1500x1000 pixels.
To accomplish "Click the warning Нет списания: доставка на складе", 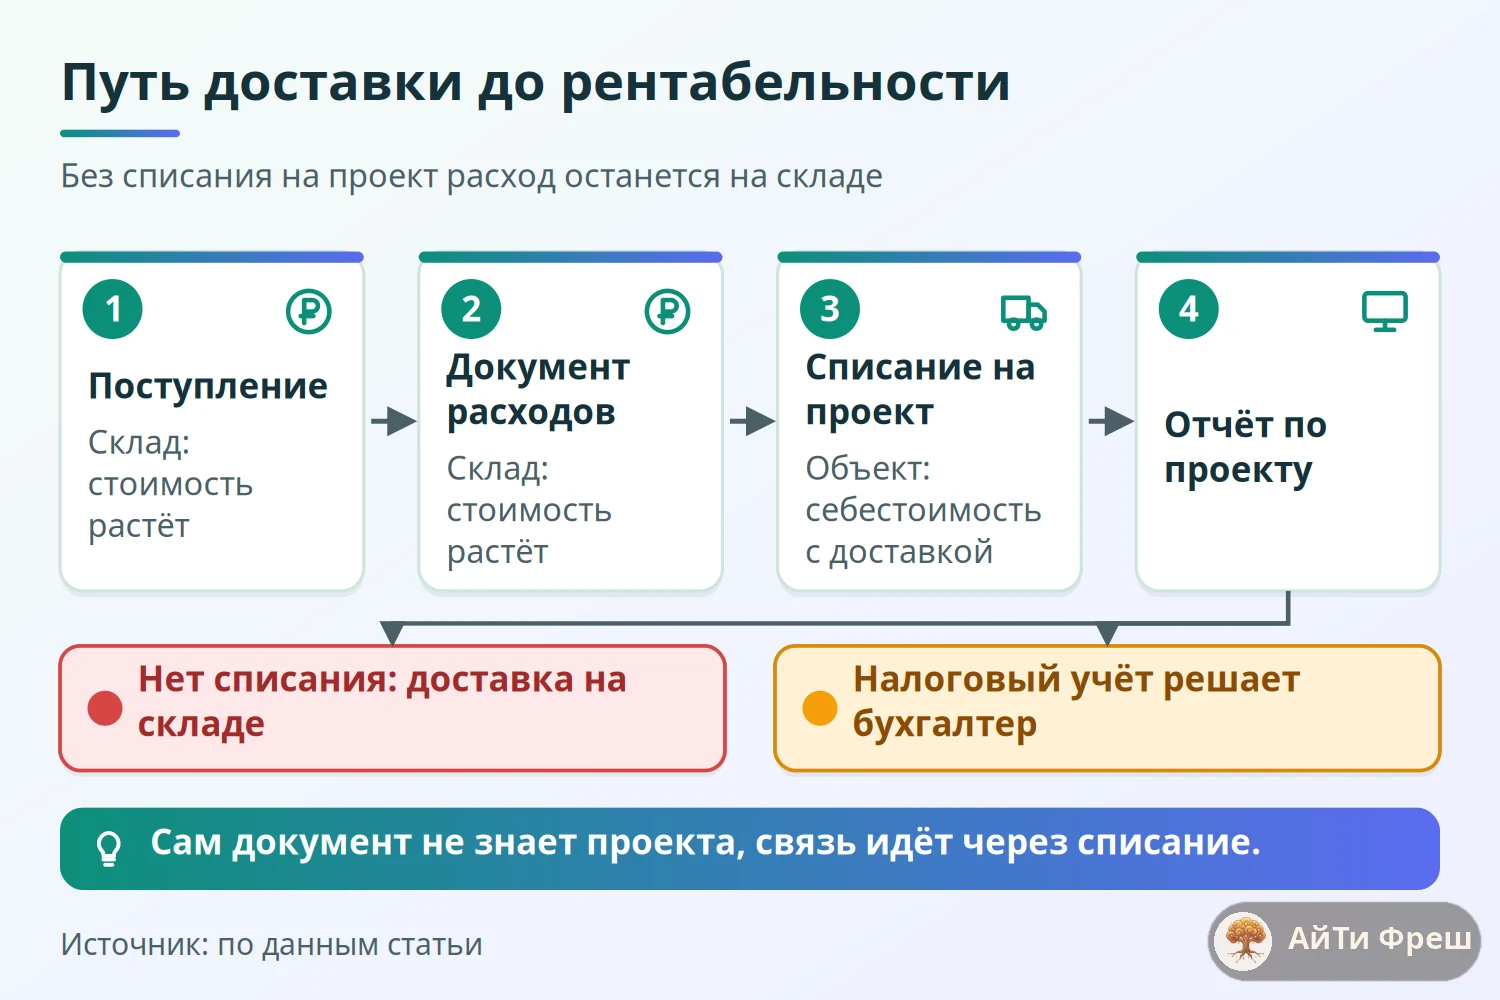I will click(x=382, y=701).
